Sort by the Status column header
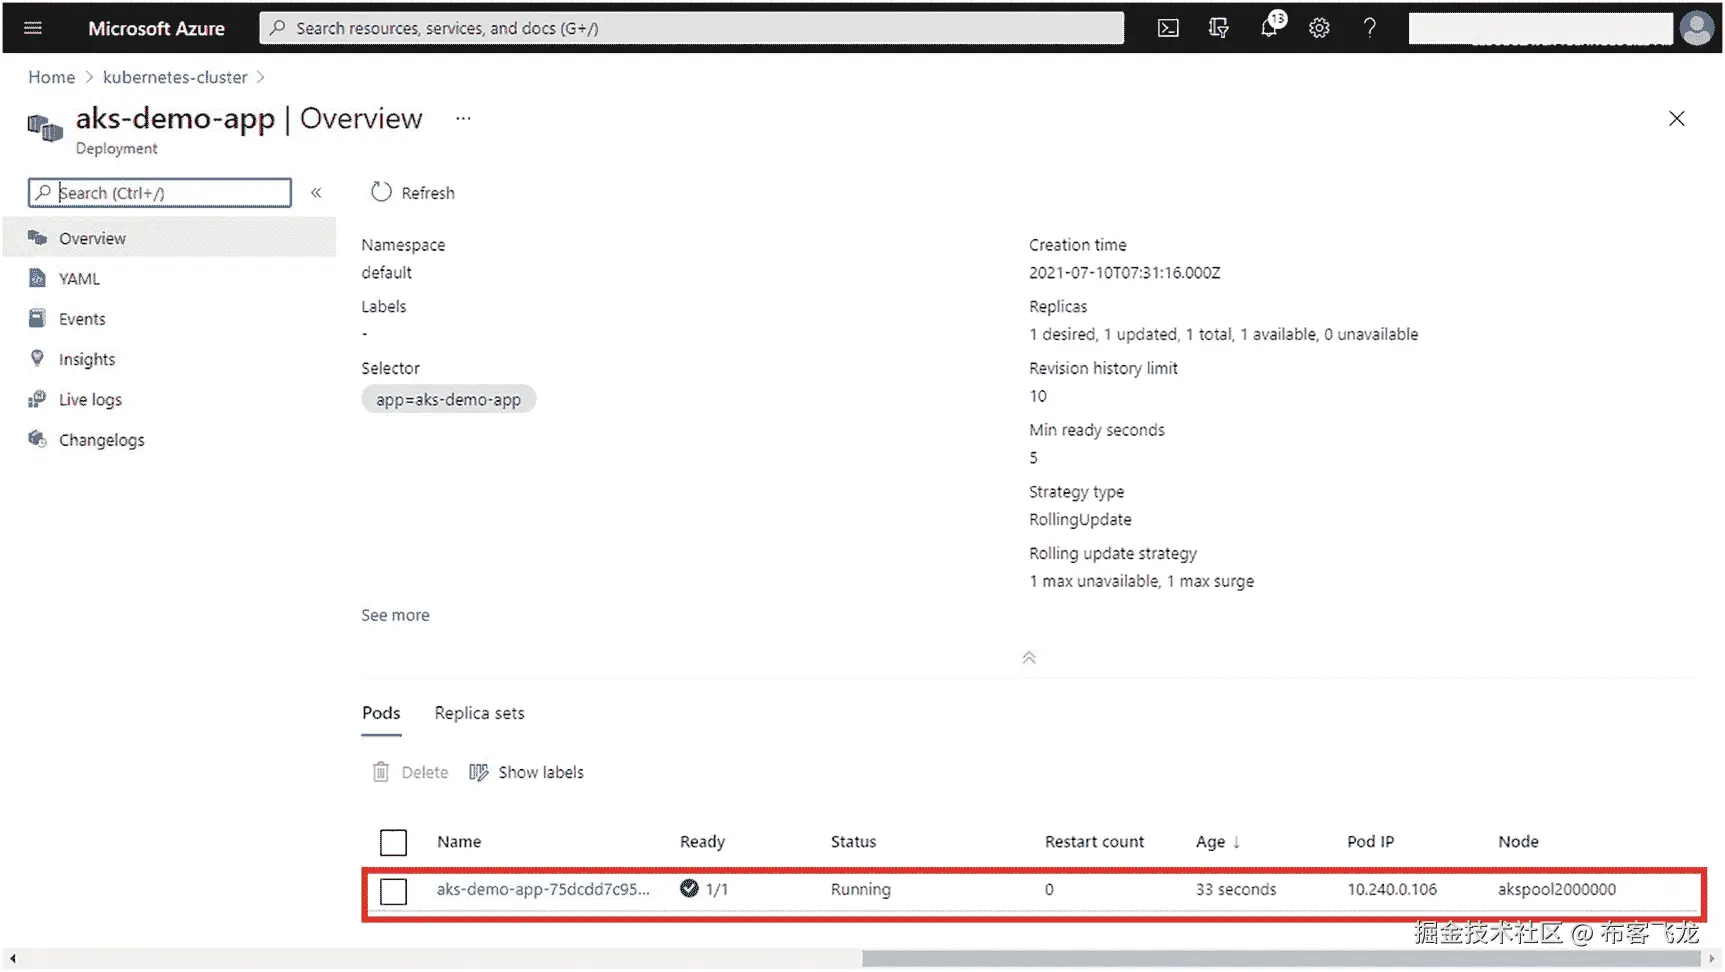 click(853, 842)
